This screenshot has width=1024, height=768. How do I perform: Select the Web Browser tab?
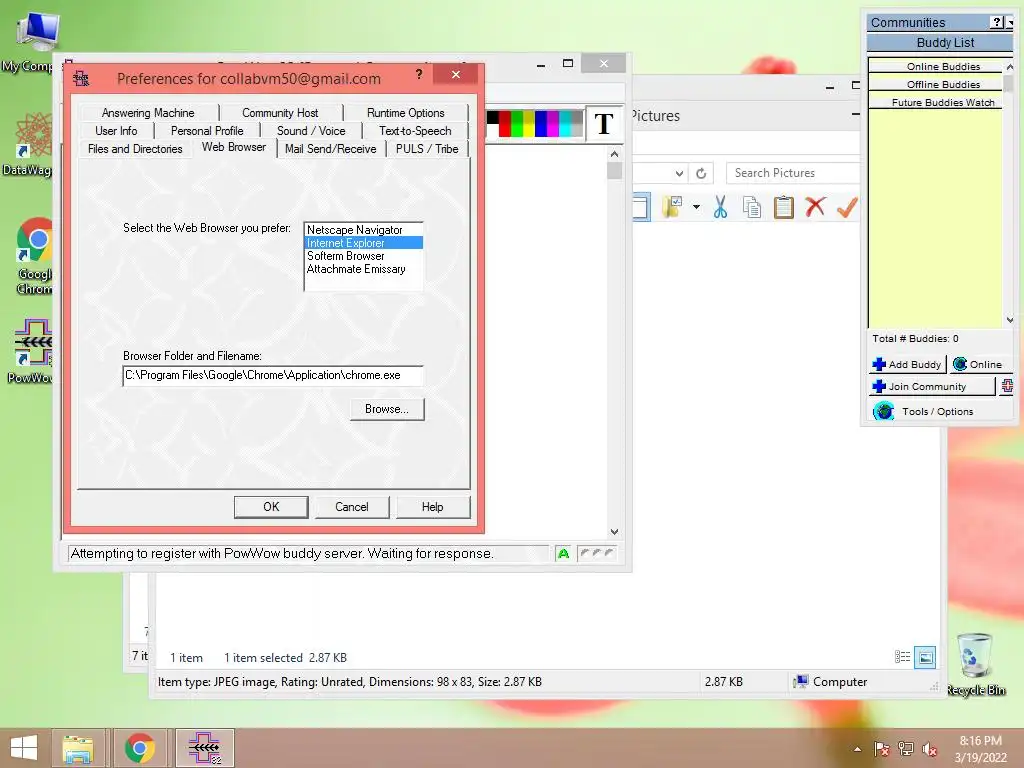234,148
